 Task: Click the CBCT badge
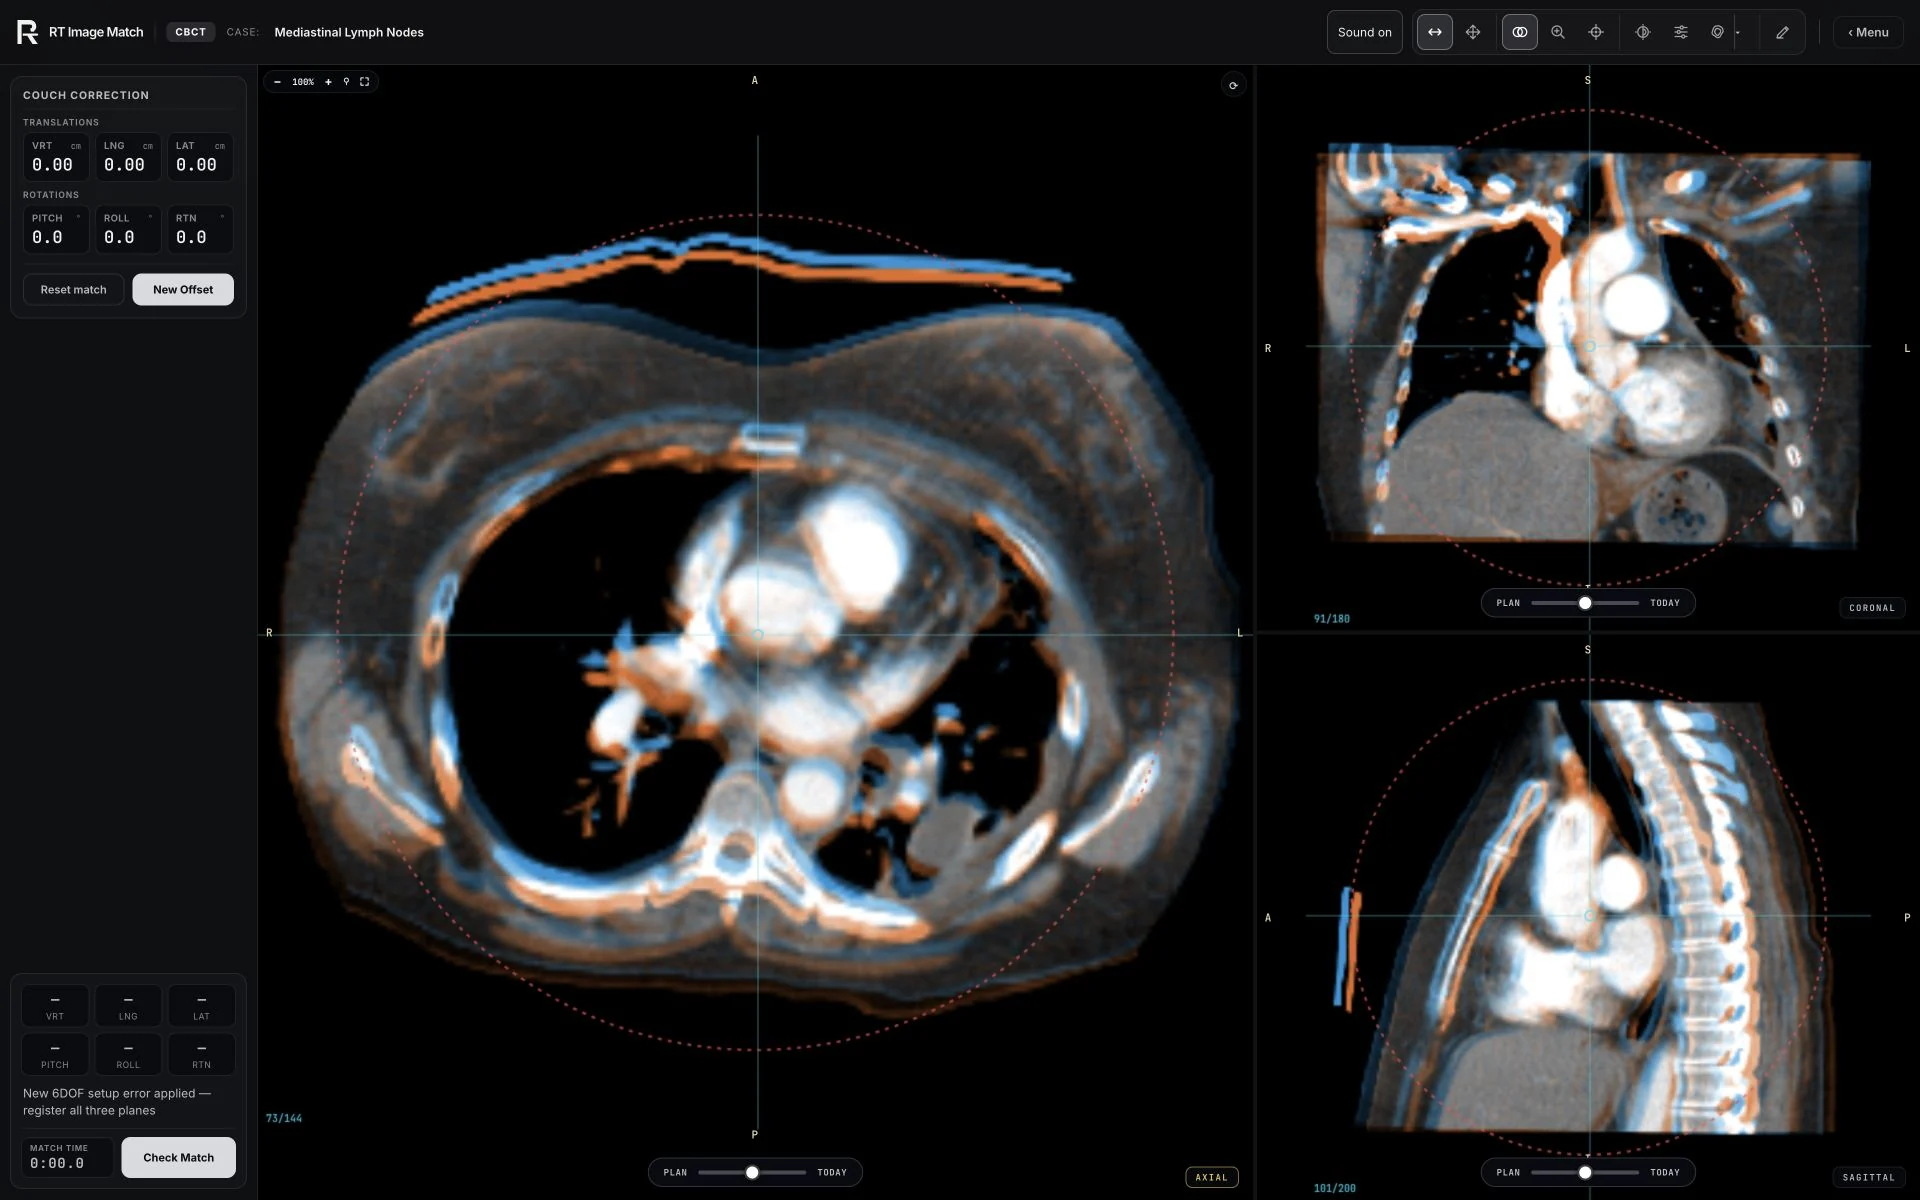point(190,32)
